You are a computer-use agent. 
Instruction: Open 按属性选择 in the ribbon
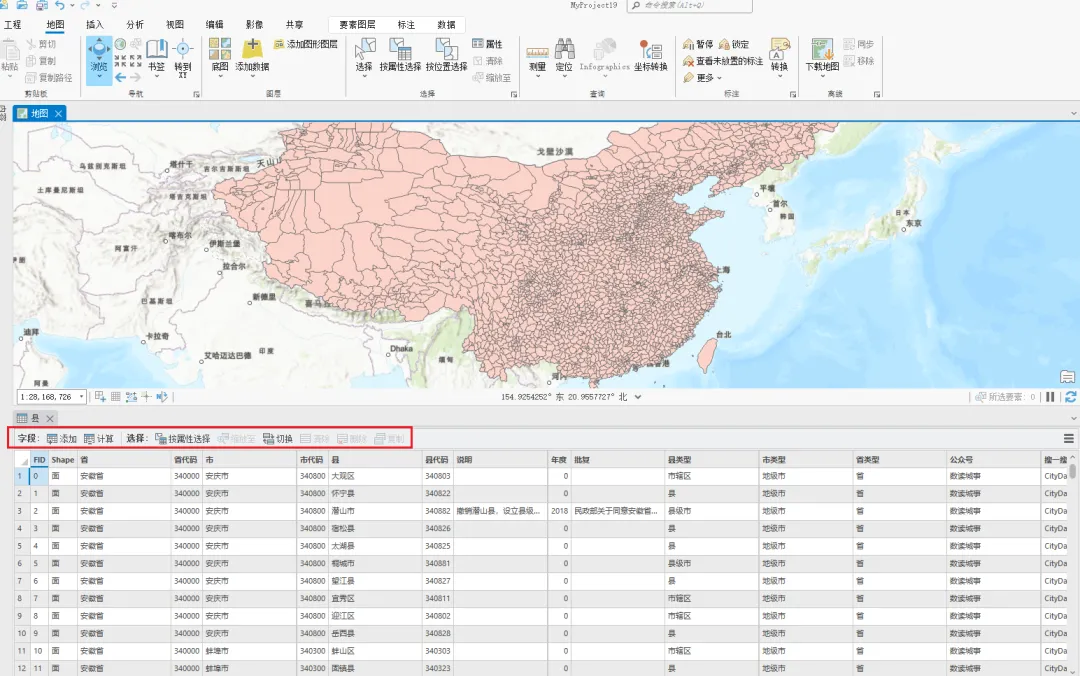400,55
